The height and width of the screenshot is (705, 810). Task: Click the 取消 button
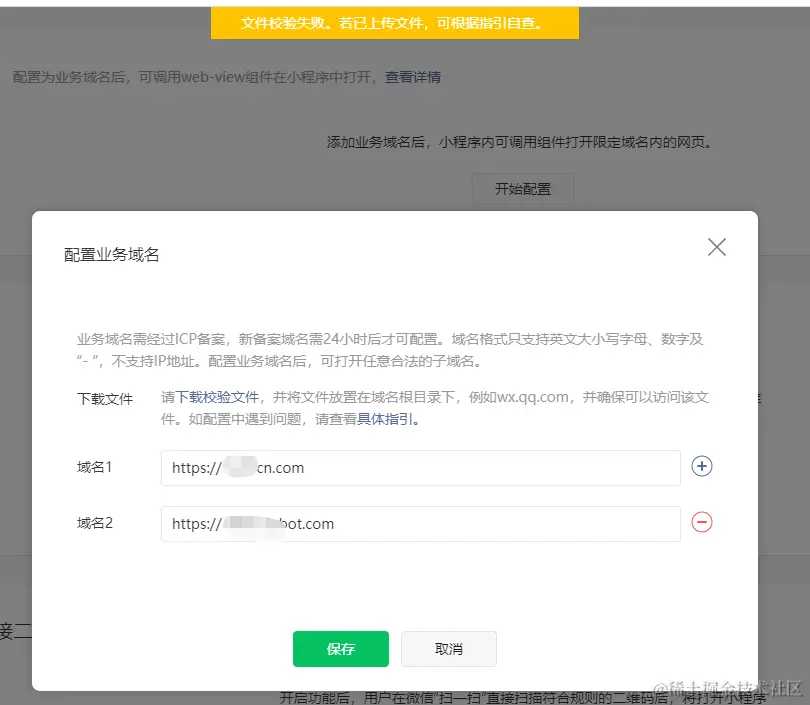tap(448, 649)
